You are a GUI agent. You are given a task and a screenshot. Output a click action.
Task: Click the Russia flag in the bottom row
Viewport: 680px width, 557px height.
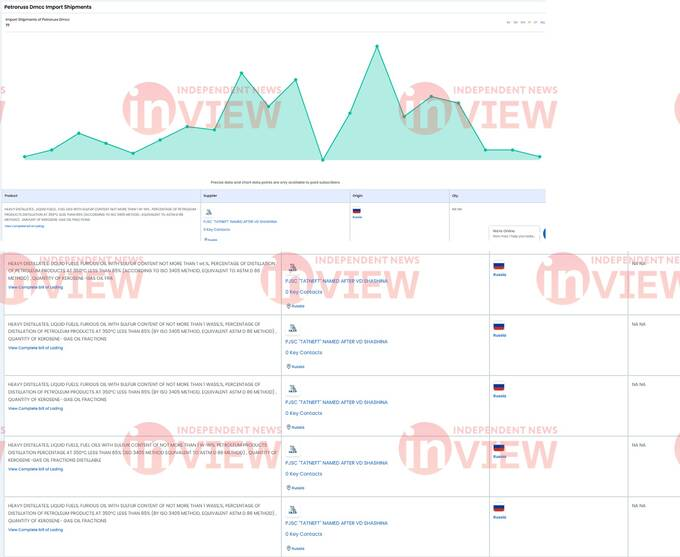pyautogui.click(x=499, y=508)
